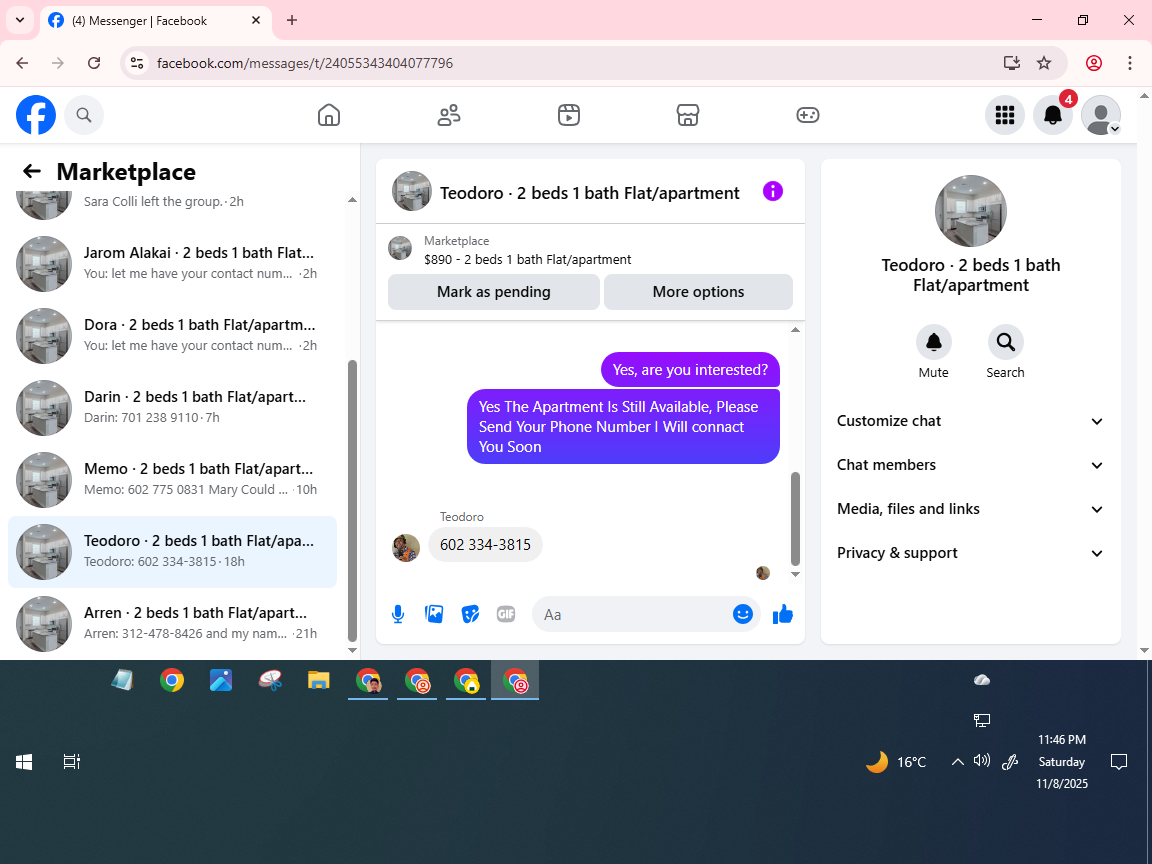The height and width of the screenshot is (864, 1152).
Task: Click listing thumbnail in right info panel
Action: [x=971, y=211]
